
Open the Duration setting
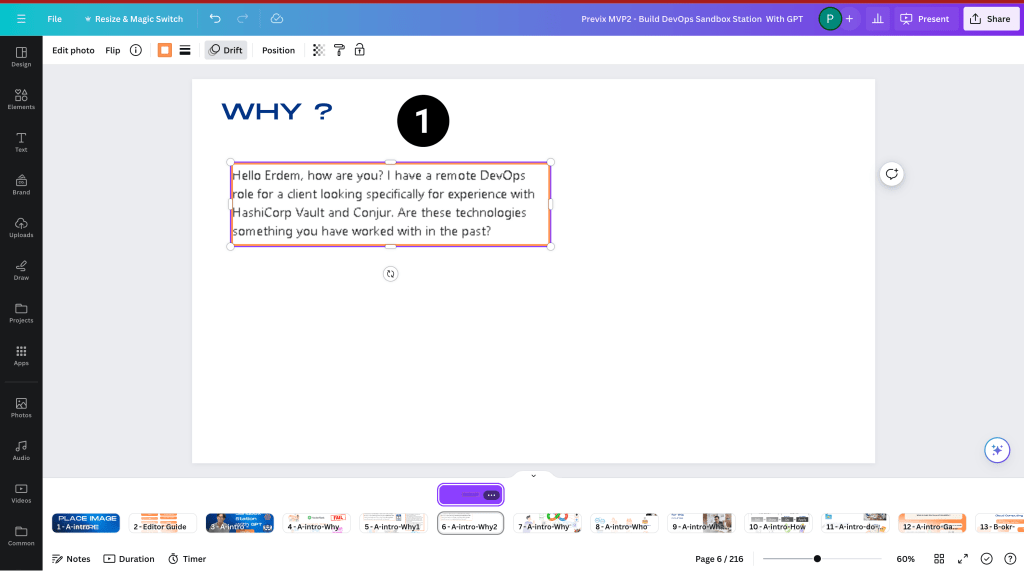(129, 559)
